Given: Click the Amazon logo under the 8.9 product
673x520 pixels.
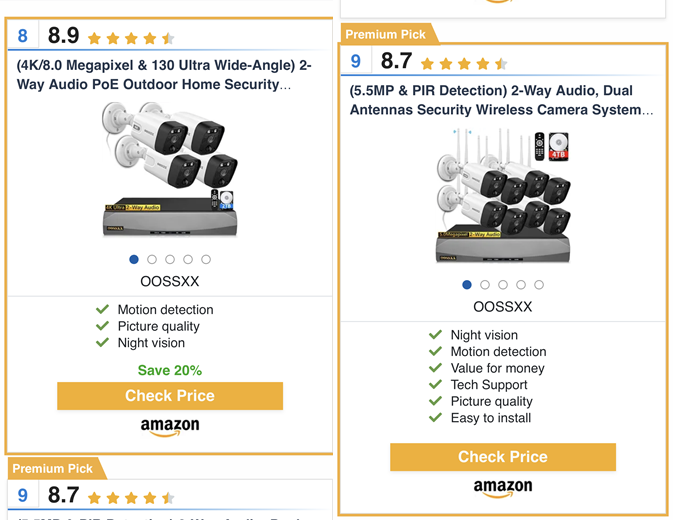Looking at the screenshot, I should 170,427.
